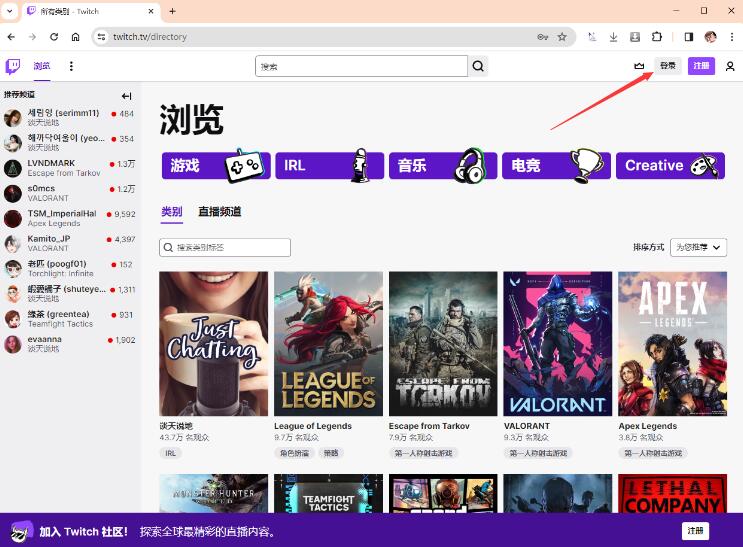
Task: Open Chrome three-dot menu
Action: (732, 36)
